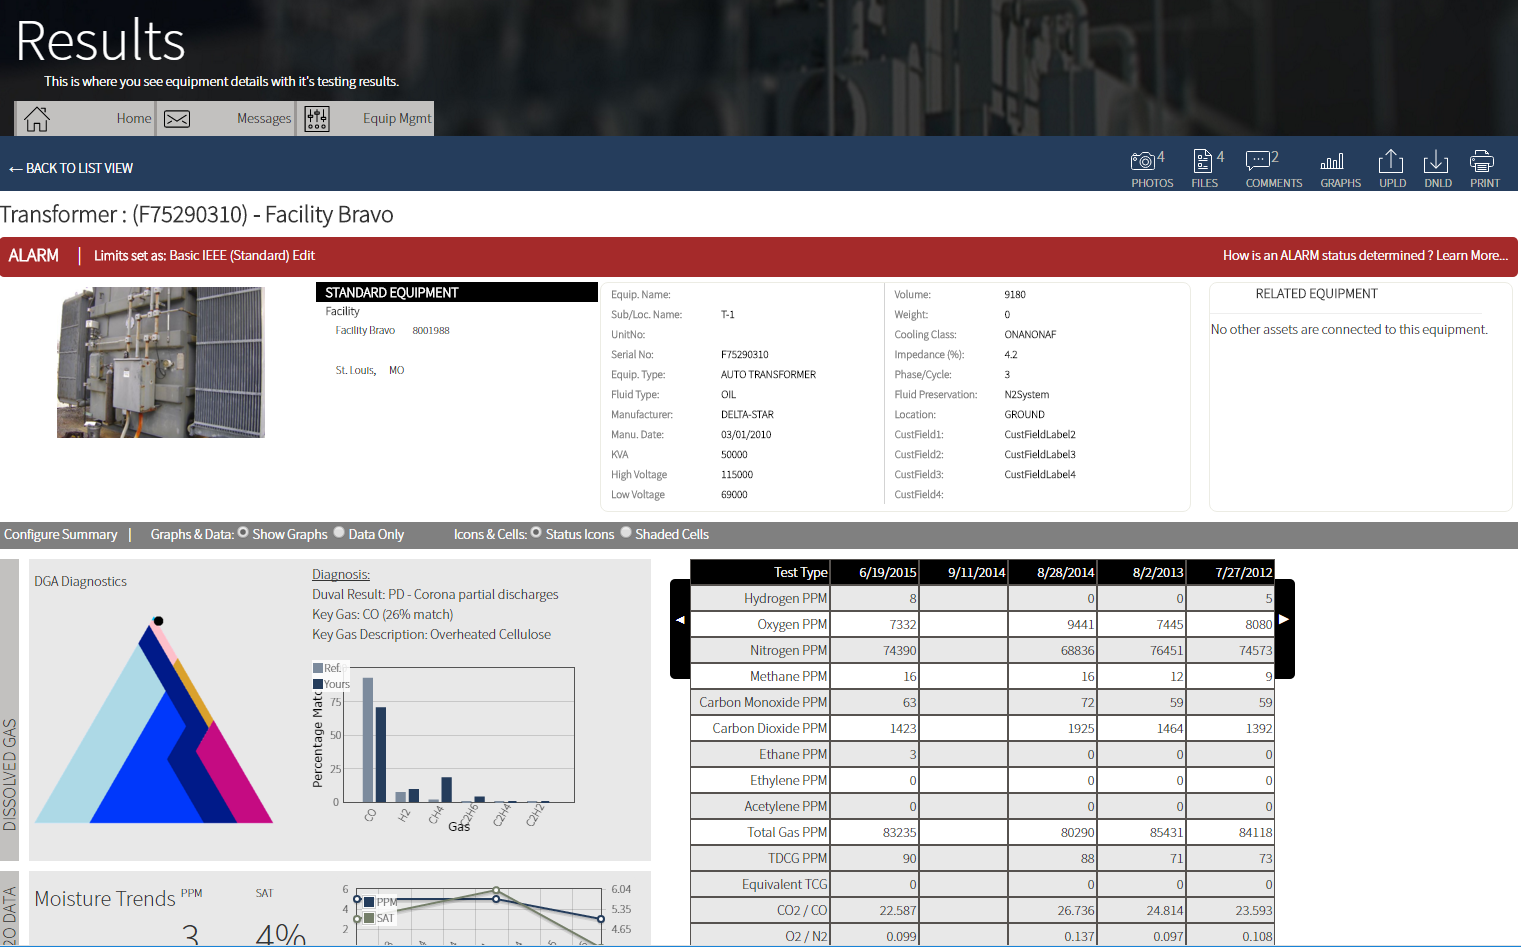Viewport: 1521px width, 947px height.
Task: Open the Graphs icon
Action: (1340, 165)
